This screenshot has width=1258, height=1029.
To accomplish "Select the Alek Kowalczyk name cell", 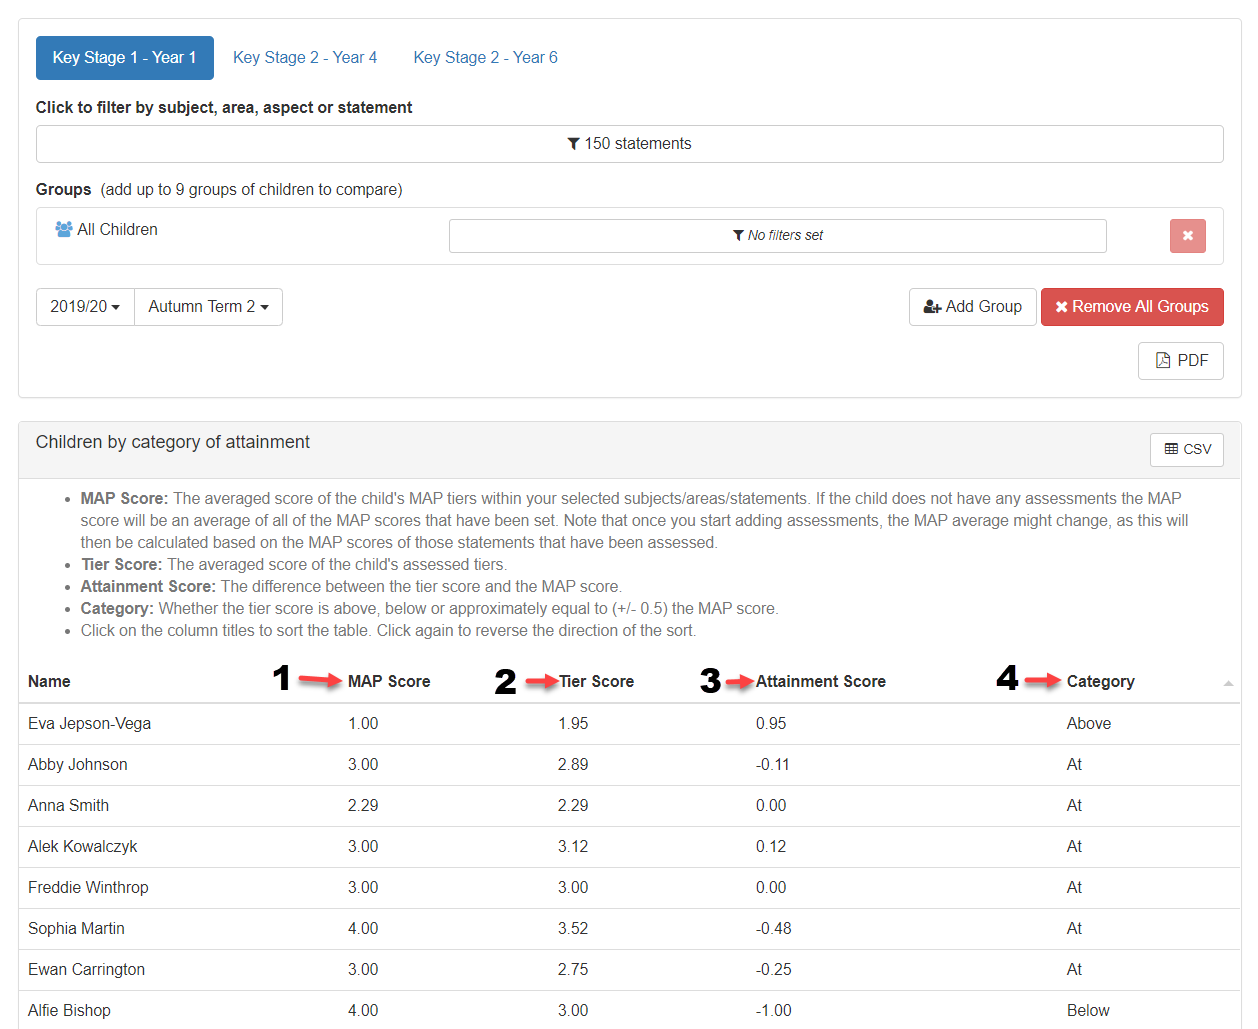I will click(83, 847).
